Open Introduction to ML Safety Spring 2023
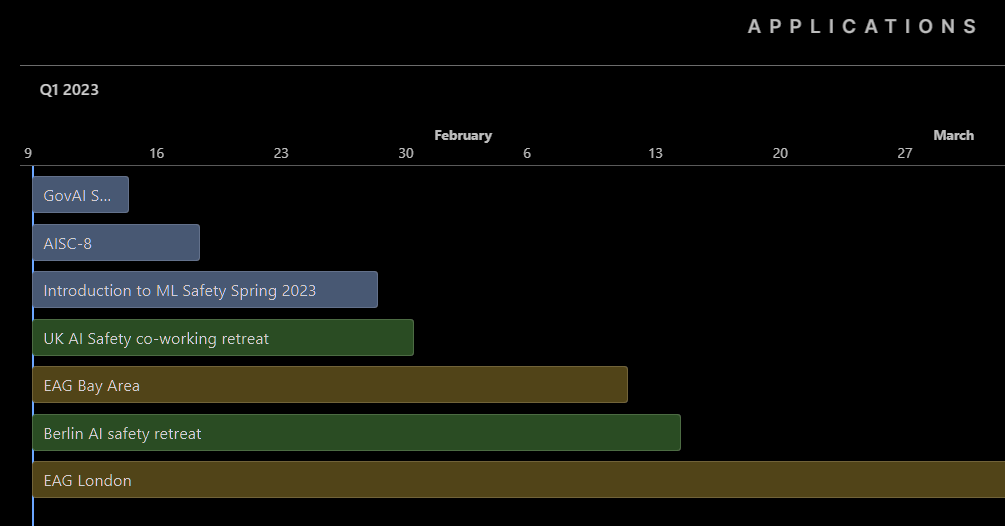Viewport: 1005px width, 526px height. 204,290
